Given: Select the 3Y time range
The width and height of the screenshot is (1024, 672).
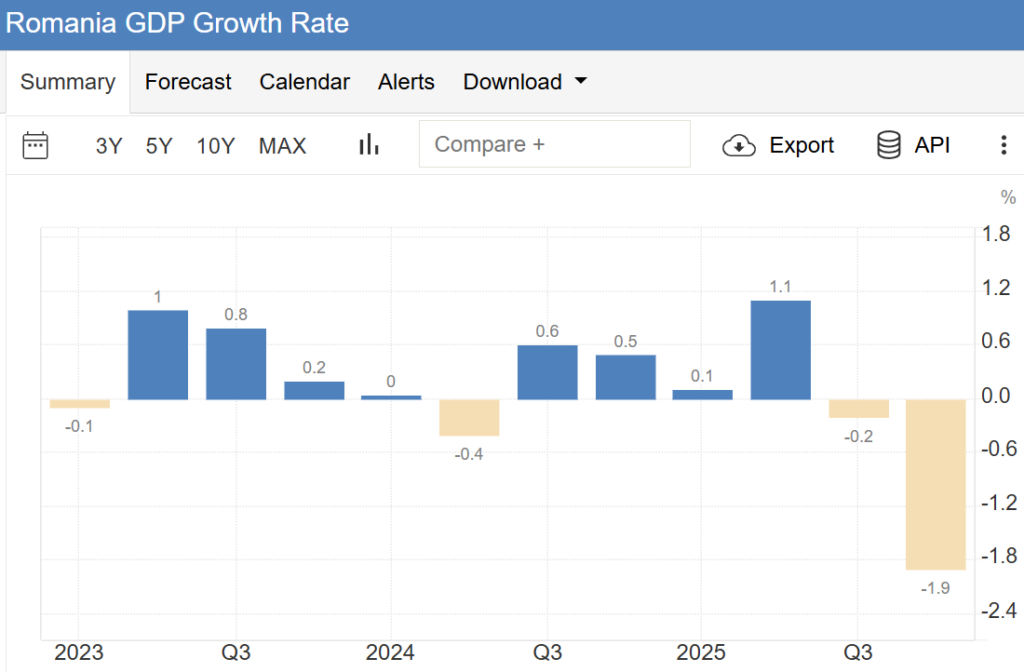Looking at the screenshot, I should point(108,146).
